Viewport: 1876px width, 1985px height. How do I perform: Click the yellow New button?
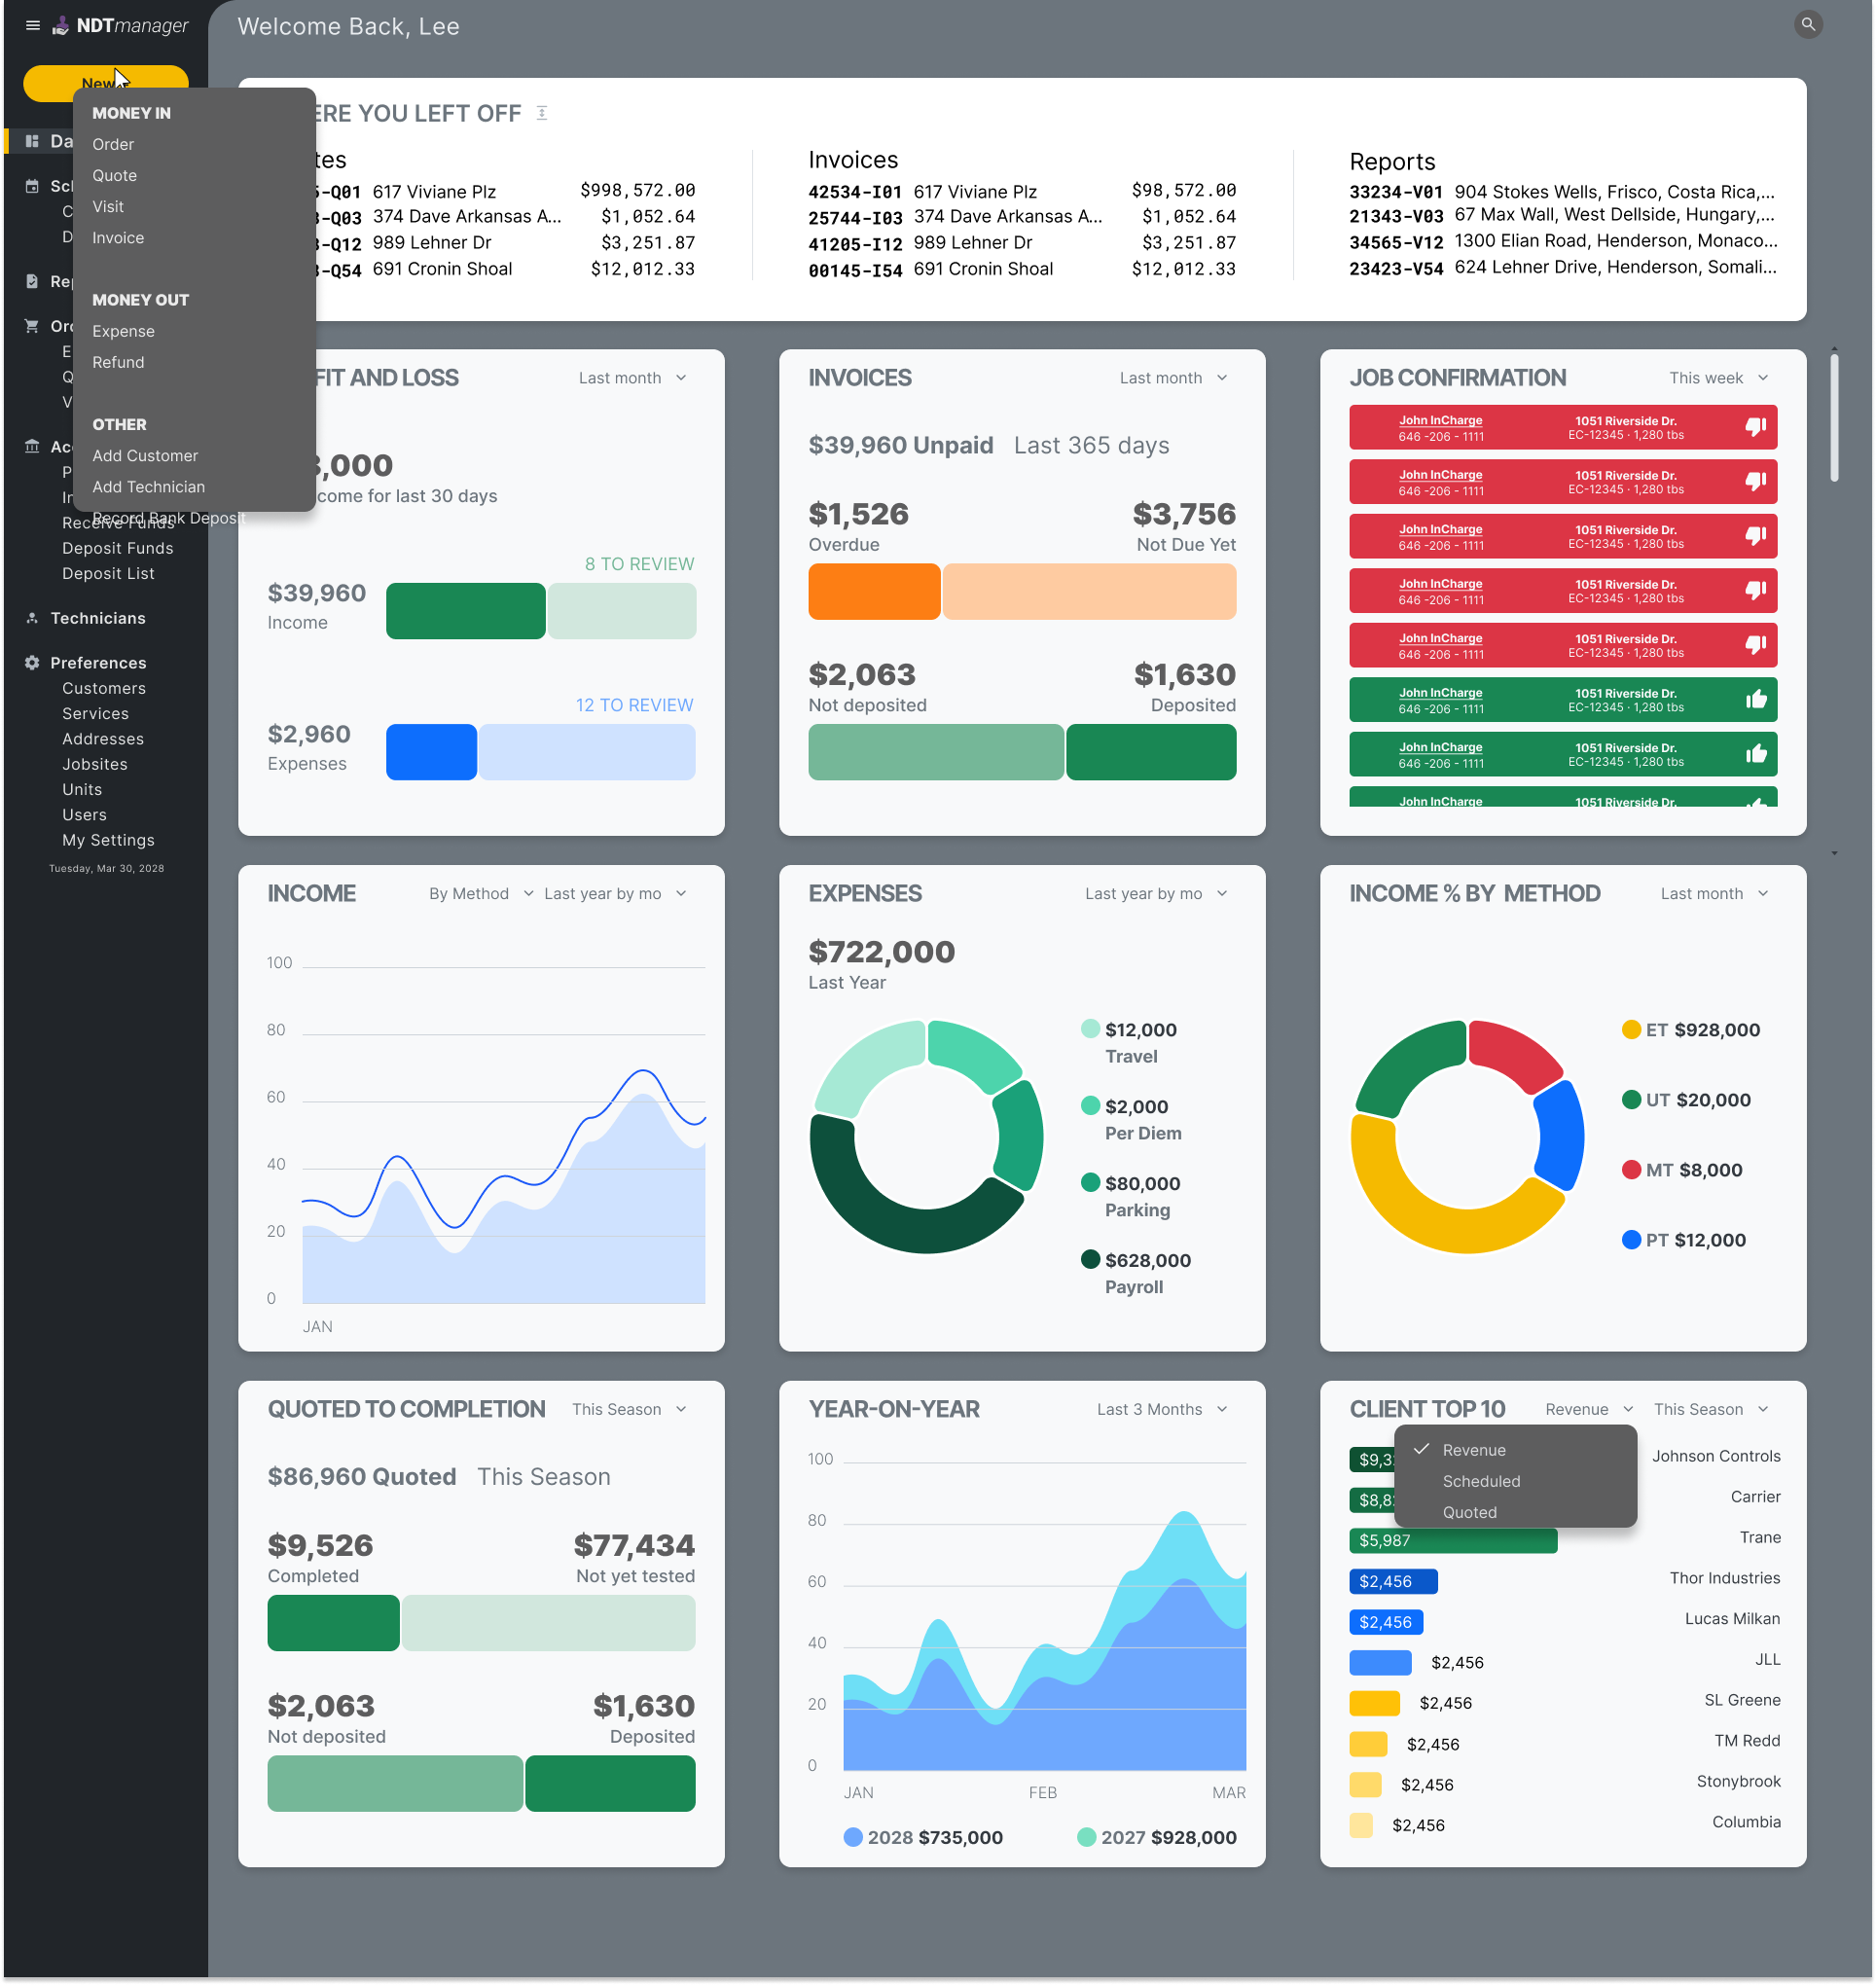(x=105, y=83)
